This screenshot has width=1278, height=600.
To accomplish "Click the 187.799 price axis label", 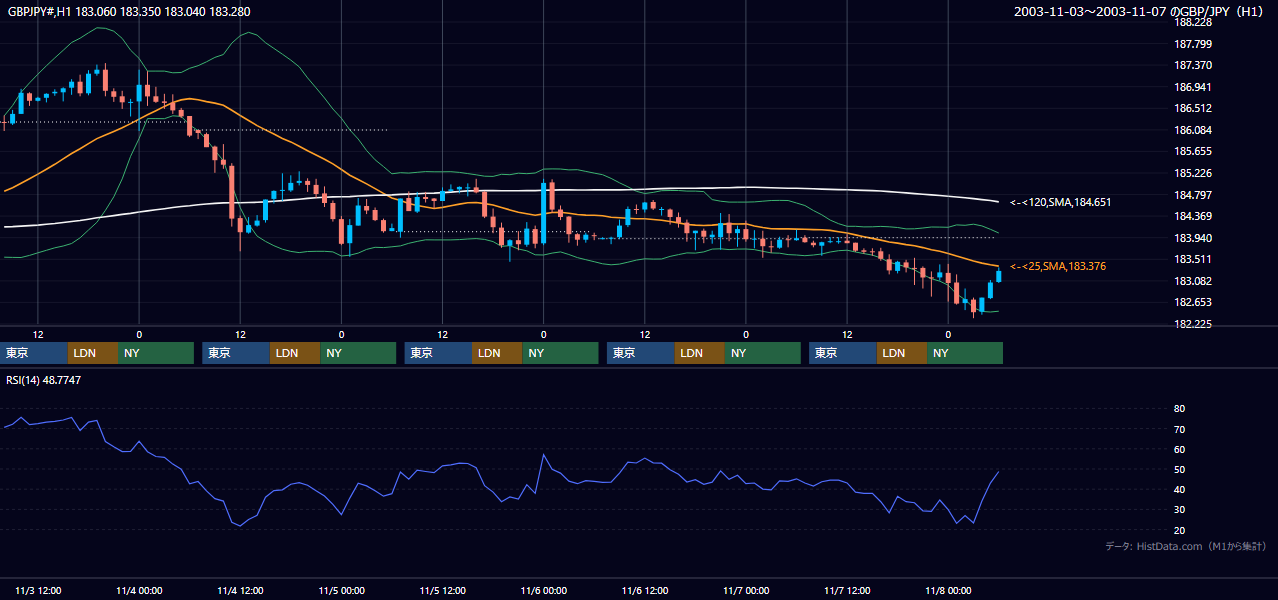I will [1192, 44].
